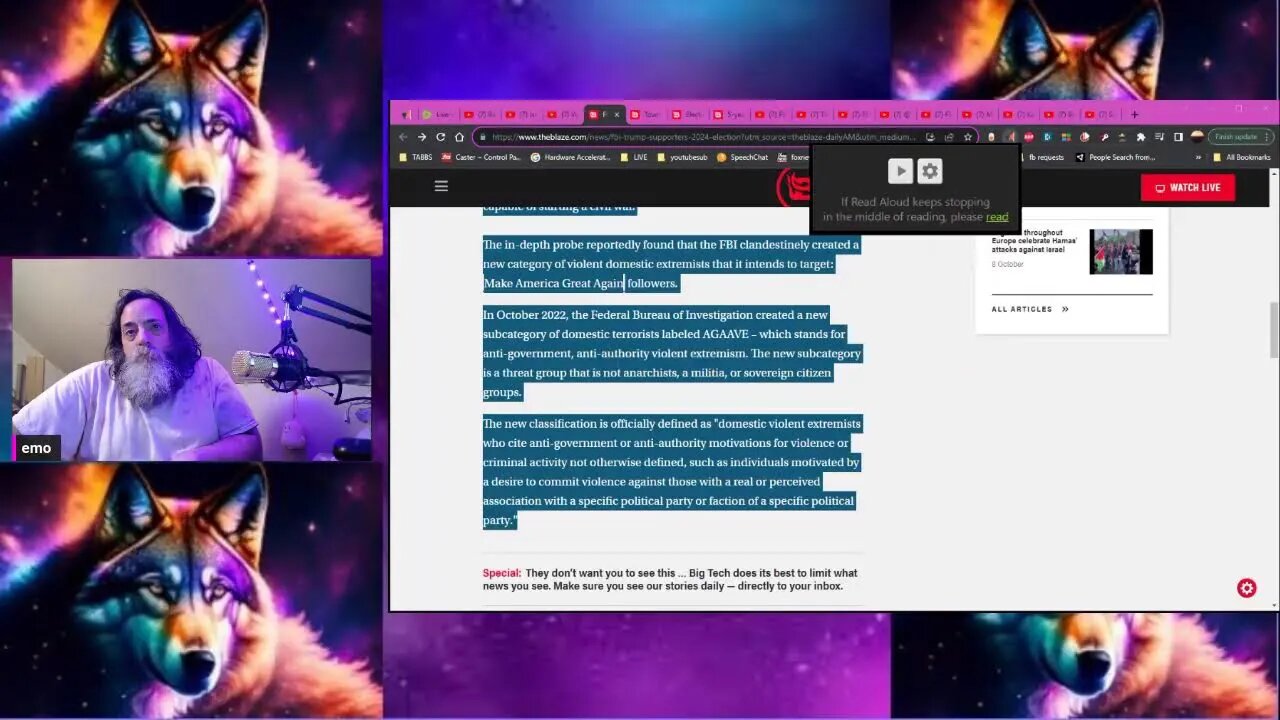Switch to the Live tab
The height and width of the screenshot is (720, 1280).
click(436, 114)
